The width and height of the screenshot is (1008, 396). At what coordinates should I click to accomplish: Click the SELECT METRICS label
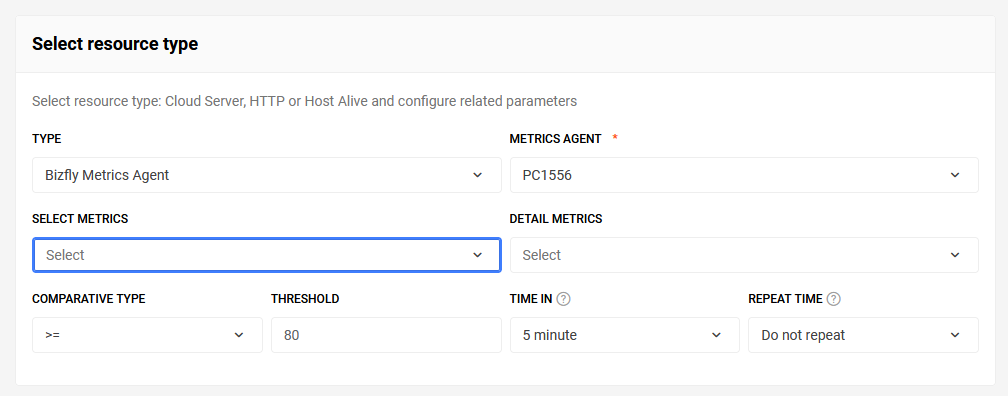coord(80,219)
